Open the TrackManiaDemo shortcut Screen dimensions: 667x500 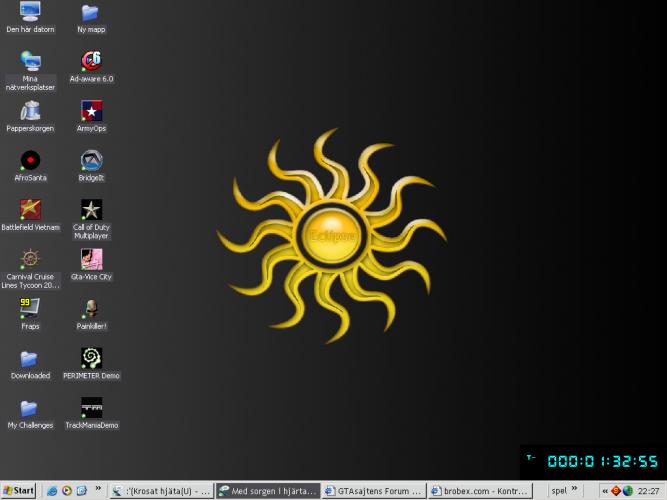[91, 407]
